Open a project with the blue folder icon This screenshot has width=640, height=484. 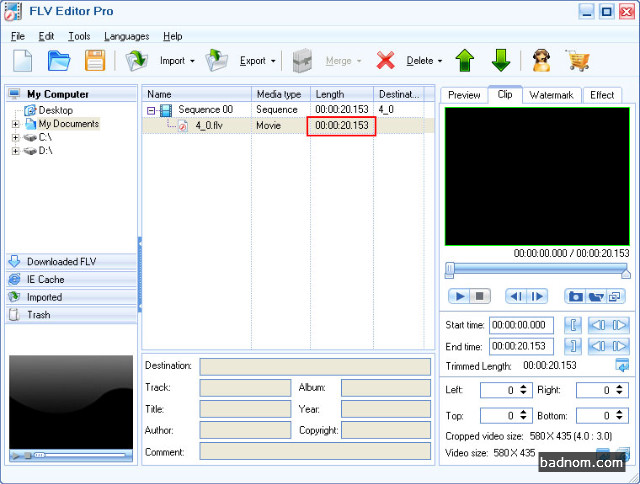tap(59, 61)
